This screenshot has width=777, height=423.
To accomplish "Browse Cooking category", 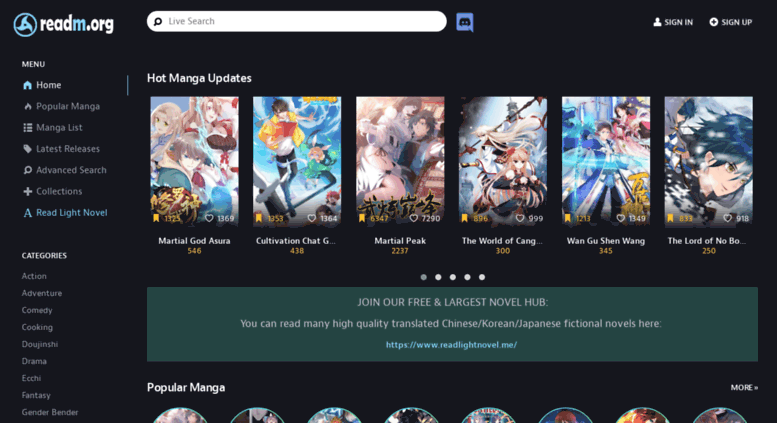I will tap(37, 327).
